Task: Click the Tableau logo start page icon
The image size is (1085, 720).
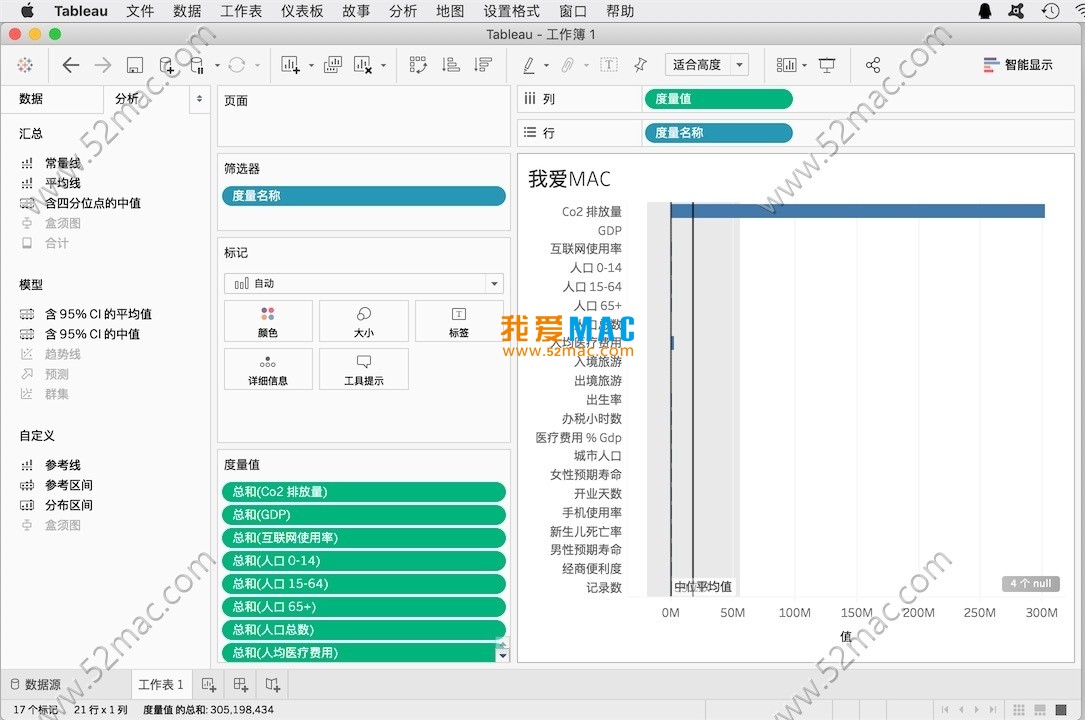Action: coord(25,65)
